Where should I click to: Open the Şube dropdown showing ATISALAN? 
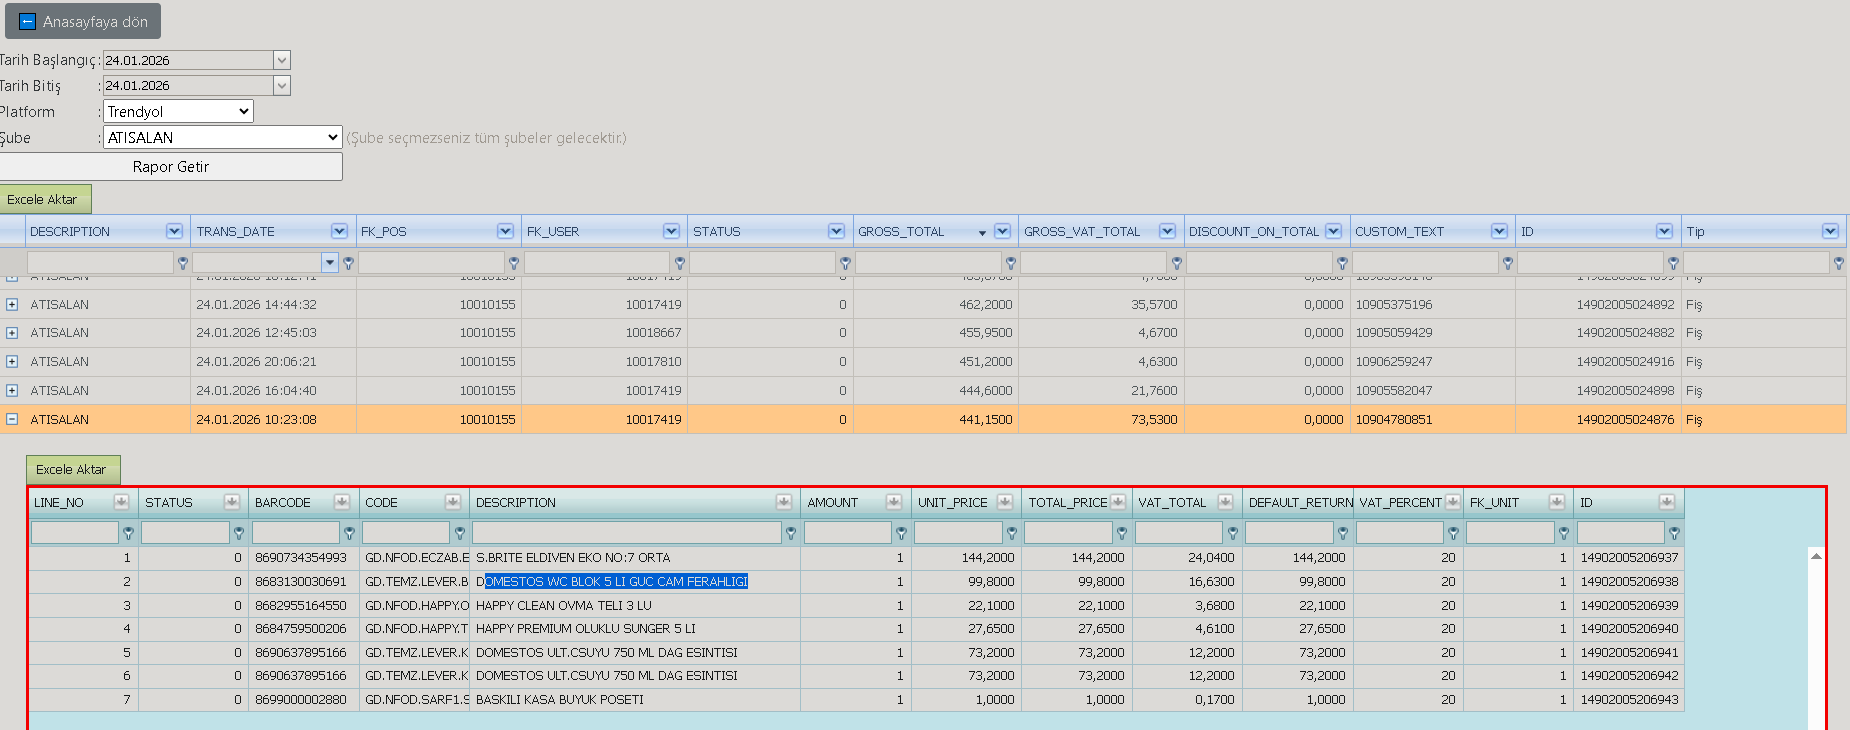tap(223, 137)
